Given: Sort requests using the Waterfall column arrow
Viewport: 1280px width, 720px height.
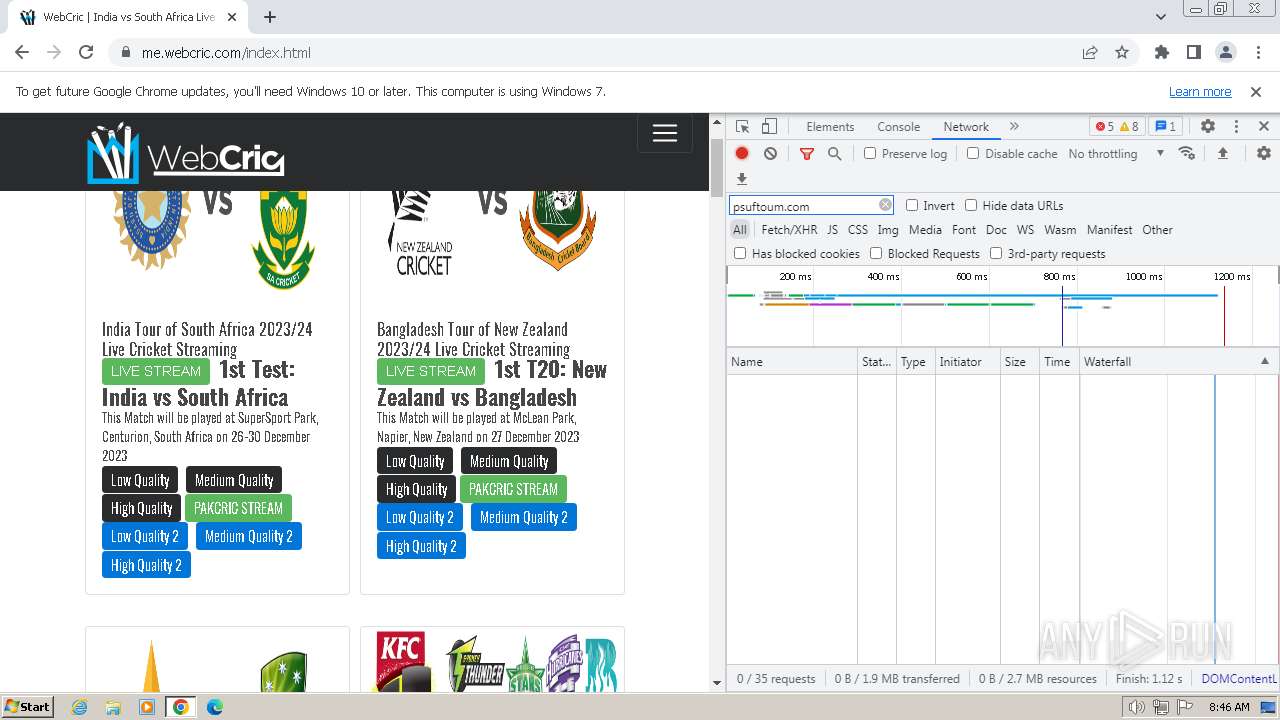Looking at the screenshot, I should 1264,361.
